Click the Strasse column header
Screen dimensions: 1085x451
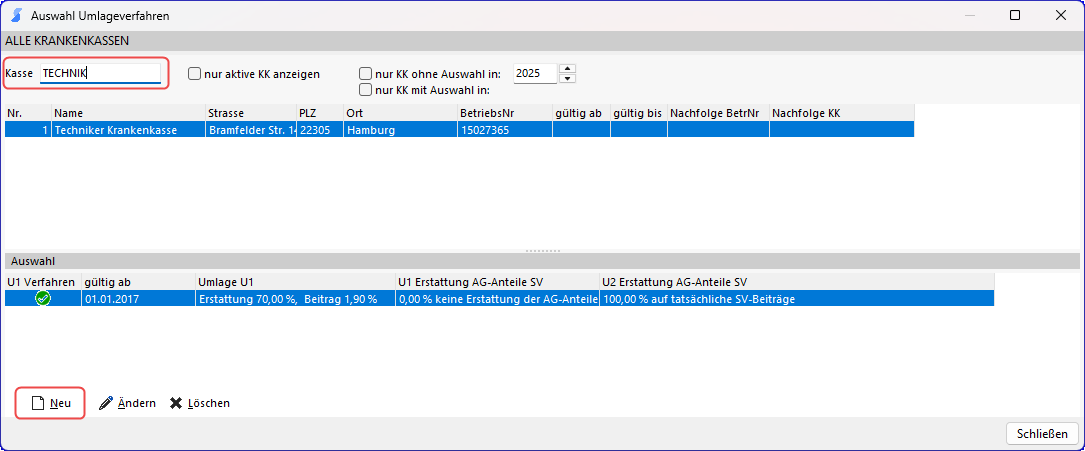tap(250, 113)
